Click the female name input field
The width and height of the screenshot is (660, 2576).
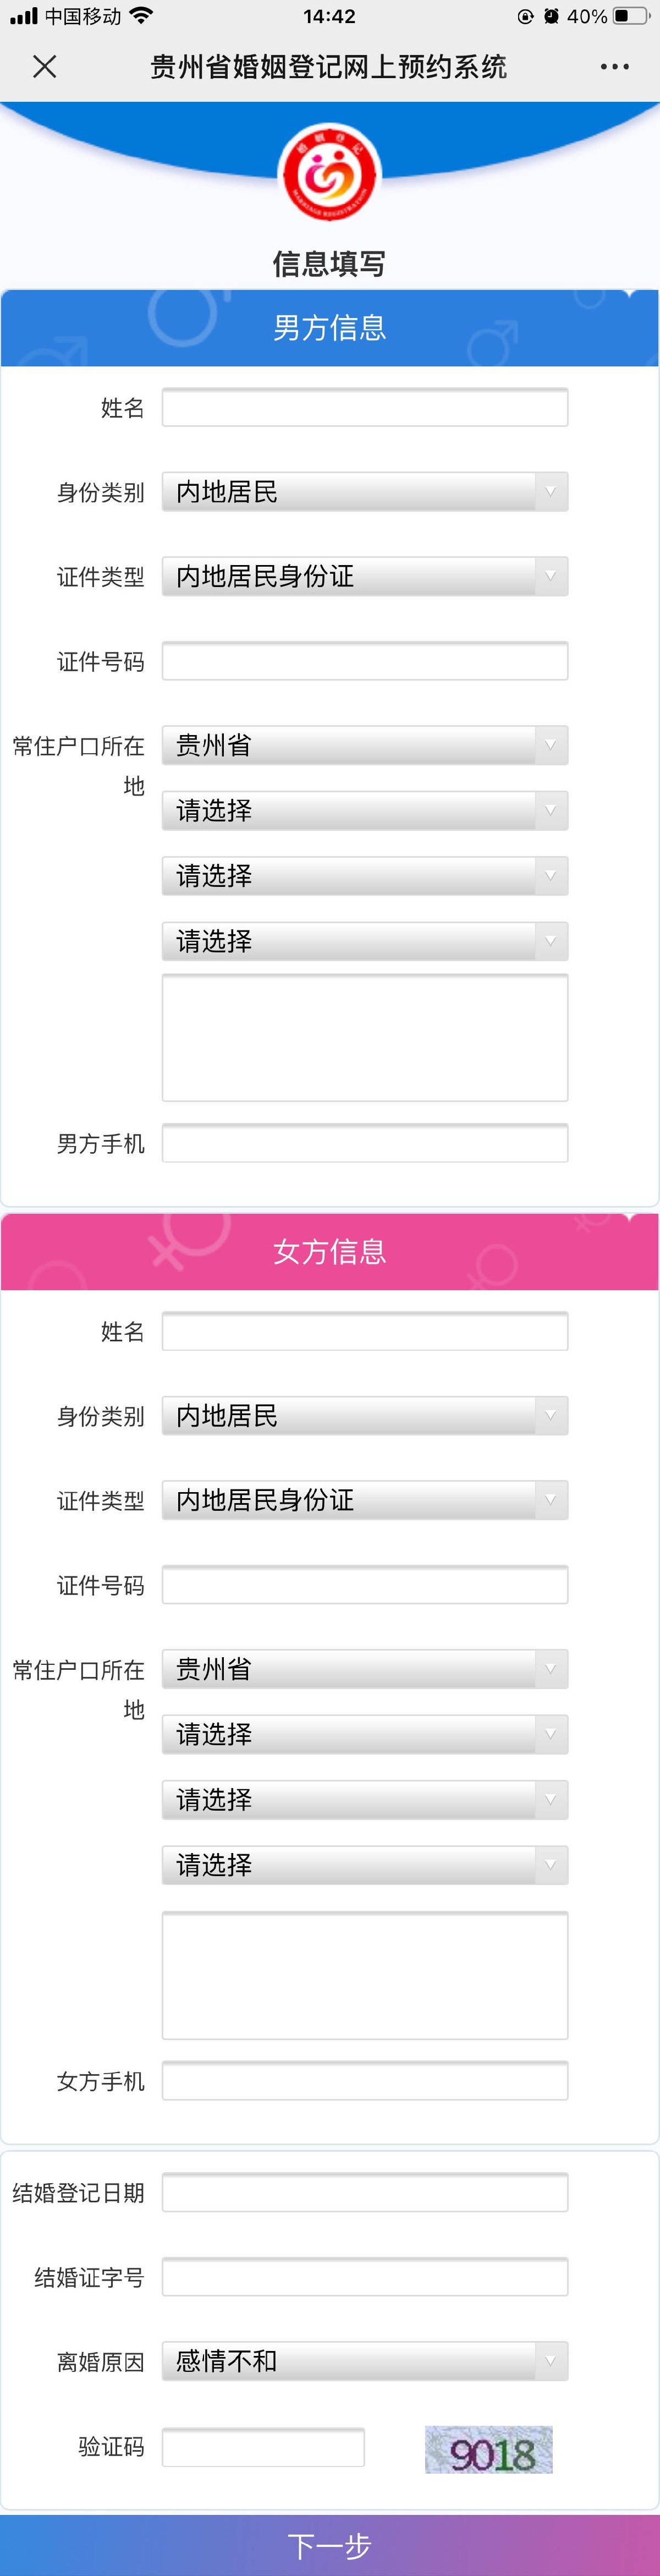coord(365,1331)
